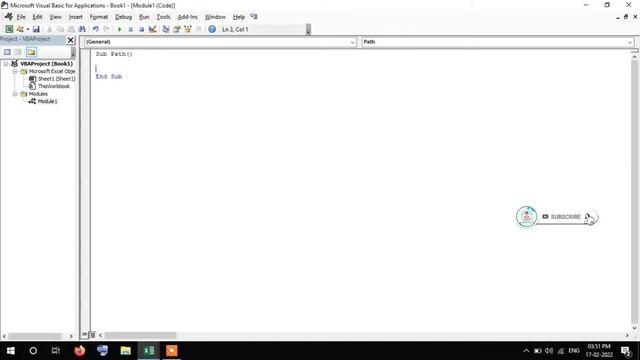Image resolution: width=640 pixels, height=360 pixels.
Task: Open the Debug menu
Action: tap(123, 17)
